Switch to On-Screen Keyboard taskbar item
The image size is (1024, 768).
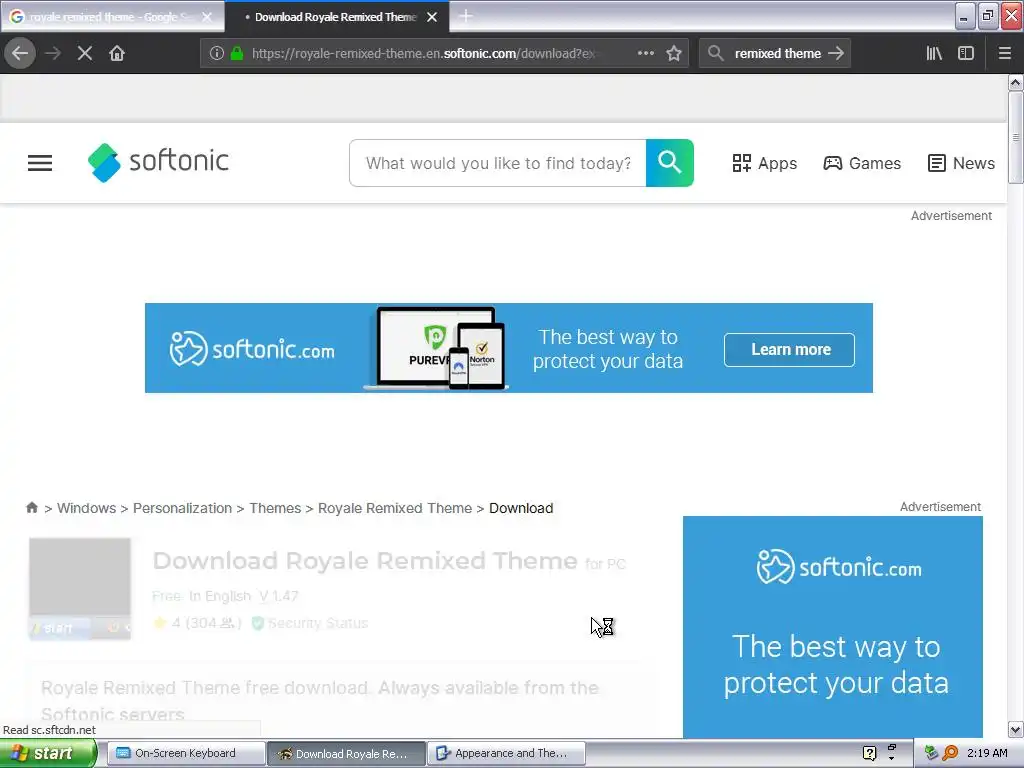click(185, 753)
